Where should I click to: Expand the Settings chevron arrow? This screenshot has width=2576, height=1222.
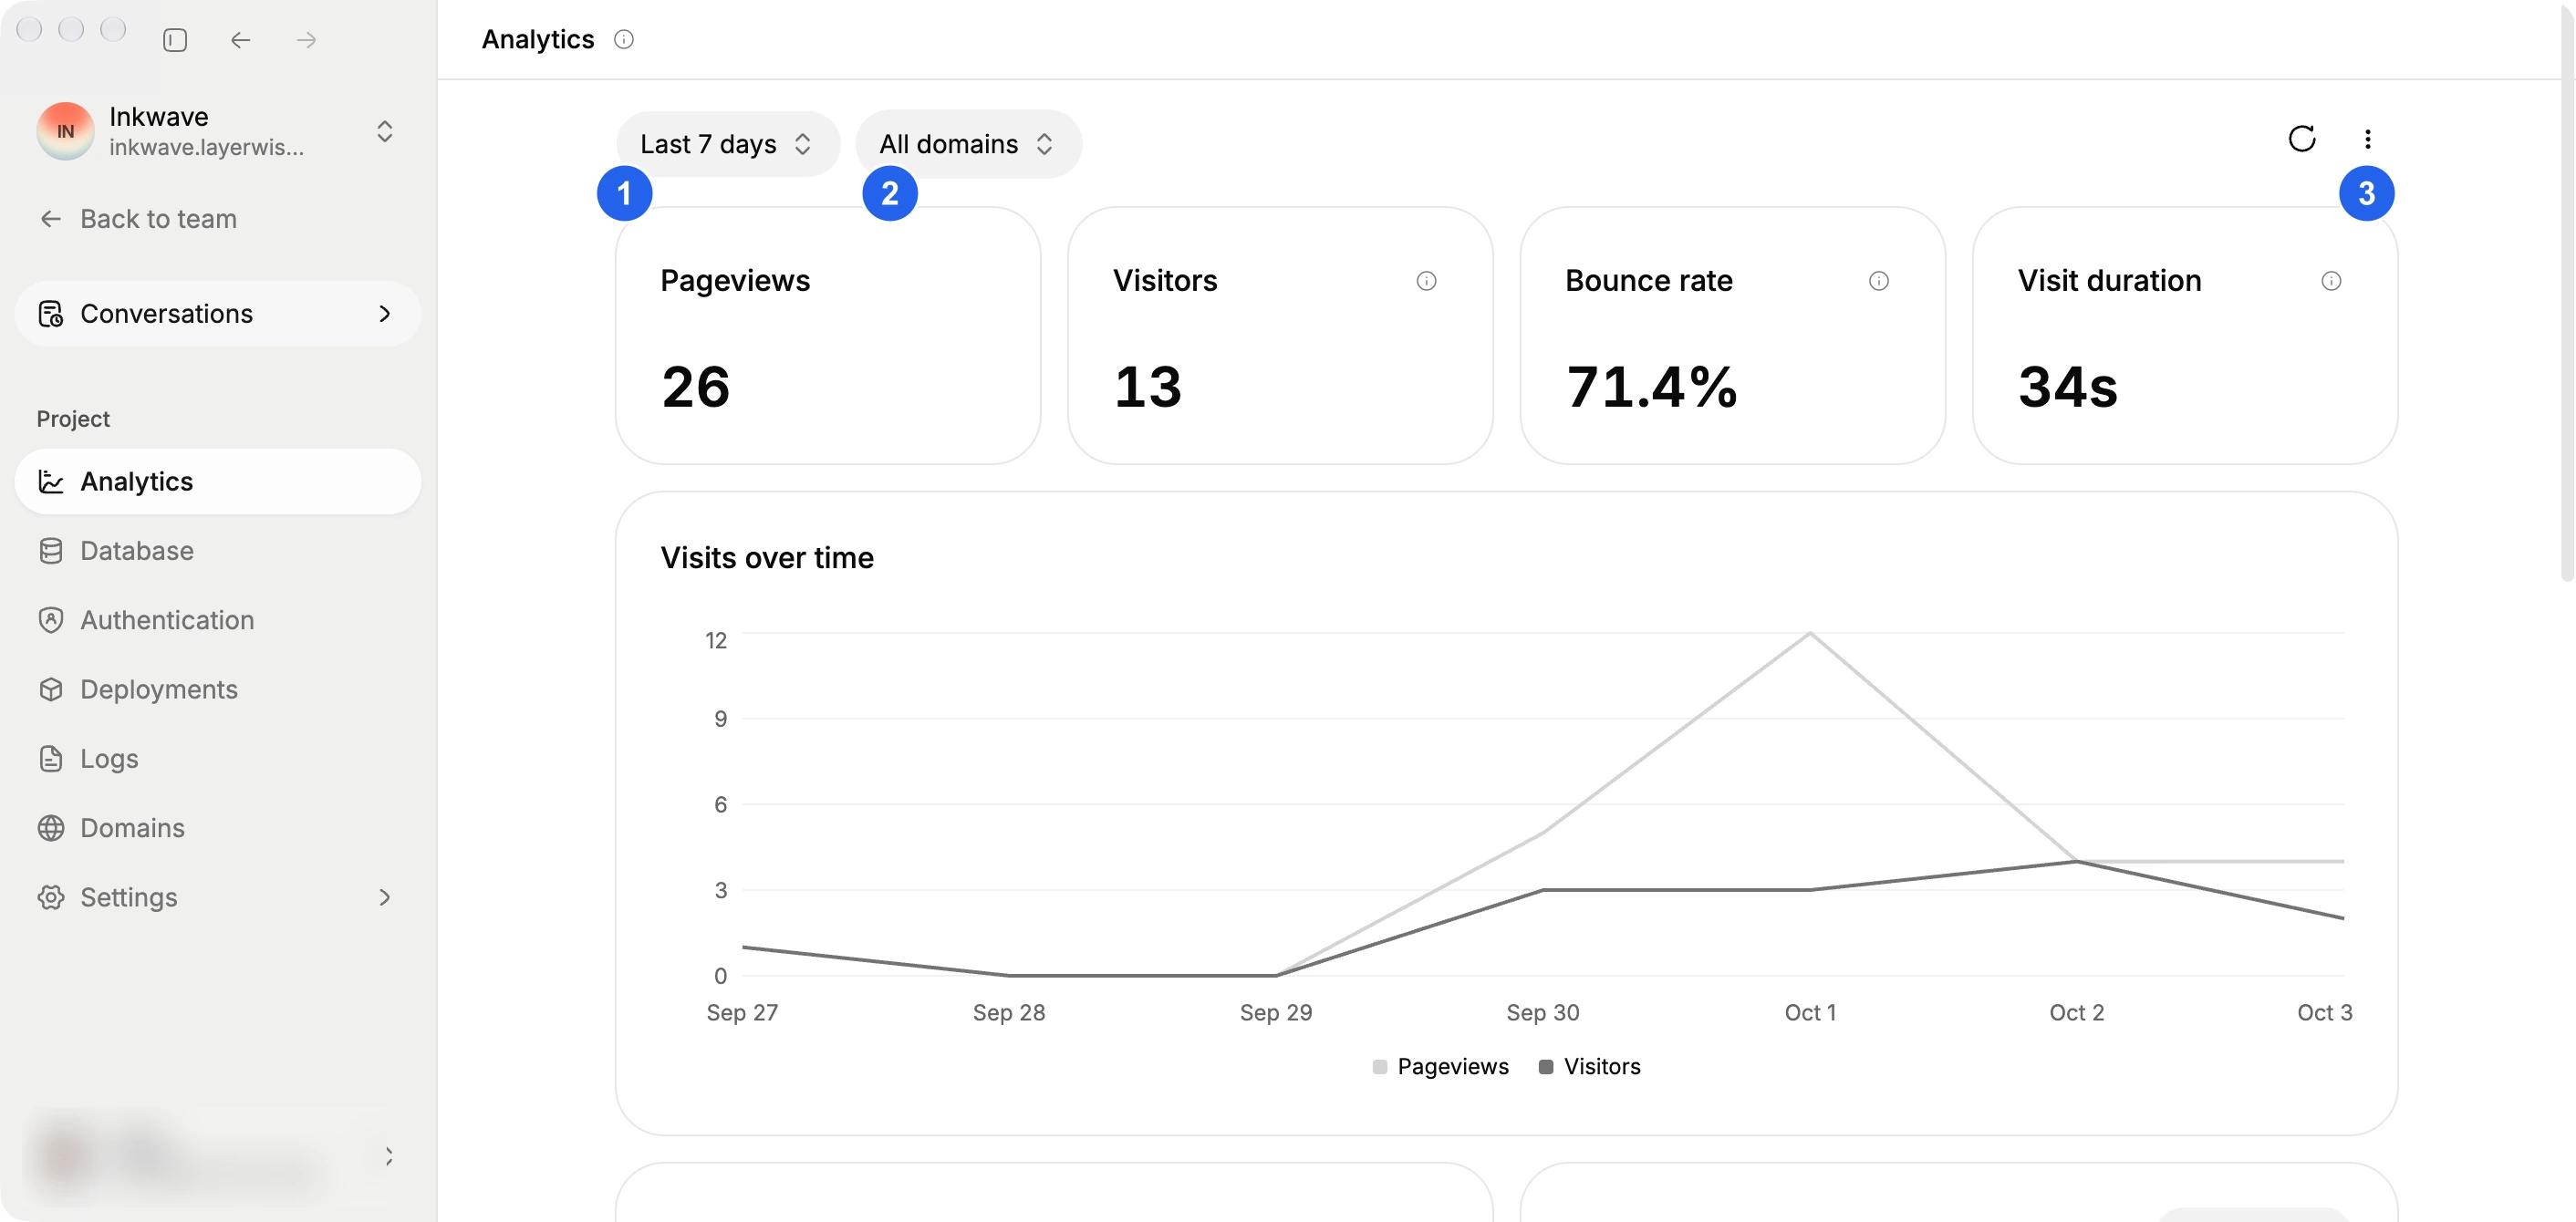(x=385, y=898)
